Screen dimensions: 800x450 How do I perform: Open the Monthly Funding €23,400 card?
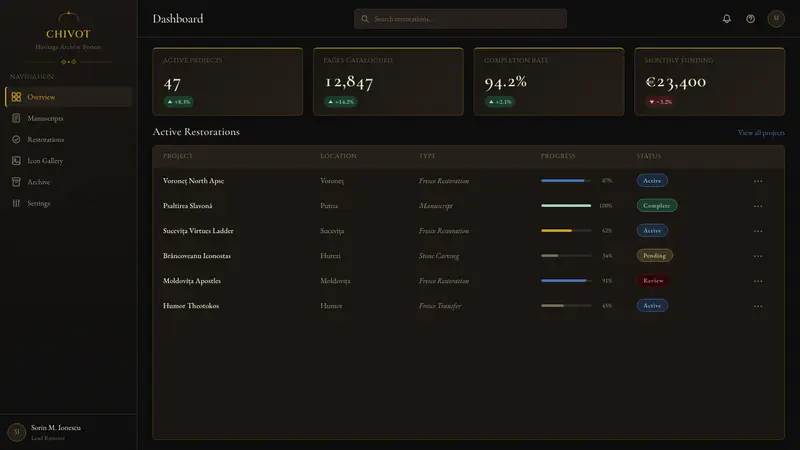[710, 82]
